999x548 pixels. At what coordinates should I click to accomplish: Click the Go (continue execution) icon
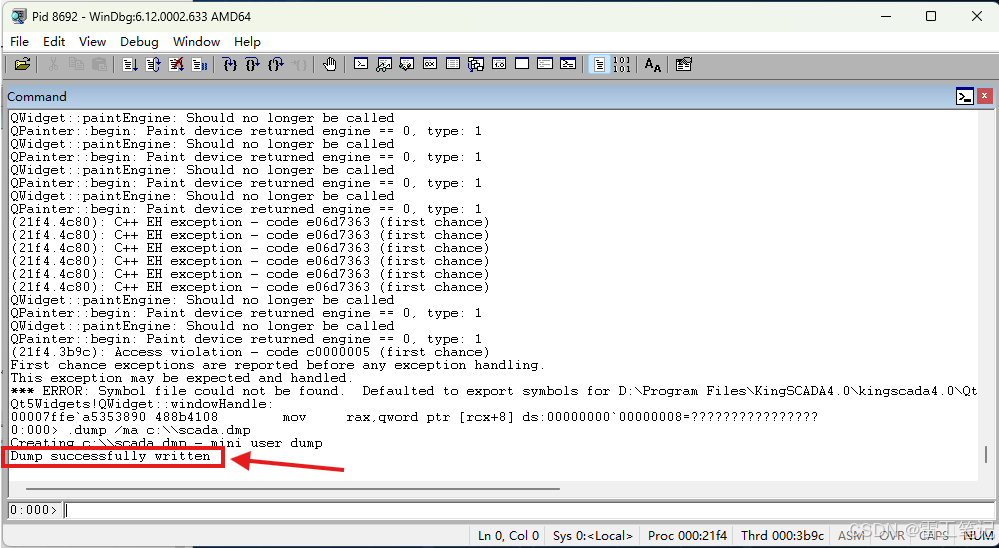(130, 64)
